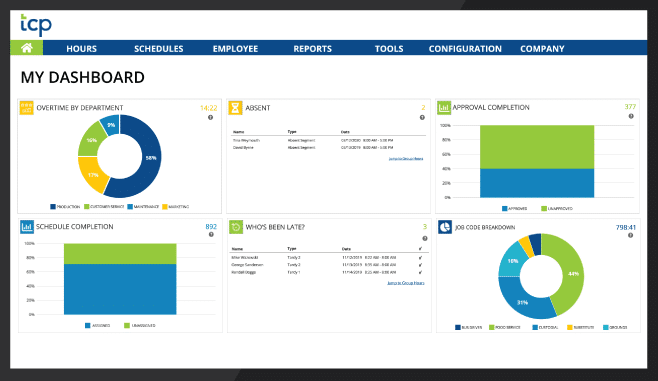Toggle Customer Service legend swatch
The width and height of the screenshot is (658, 381).
pyautogui.click(x=87, y=206)
